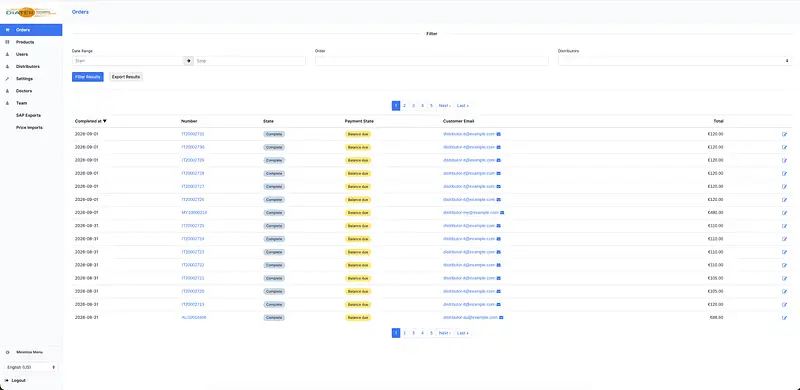This screenshot has height=390, width=800.
Task: Go to page 5 in upper pagination
Action: (431, 106)
